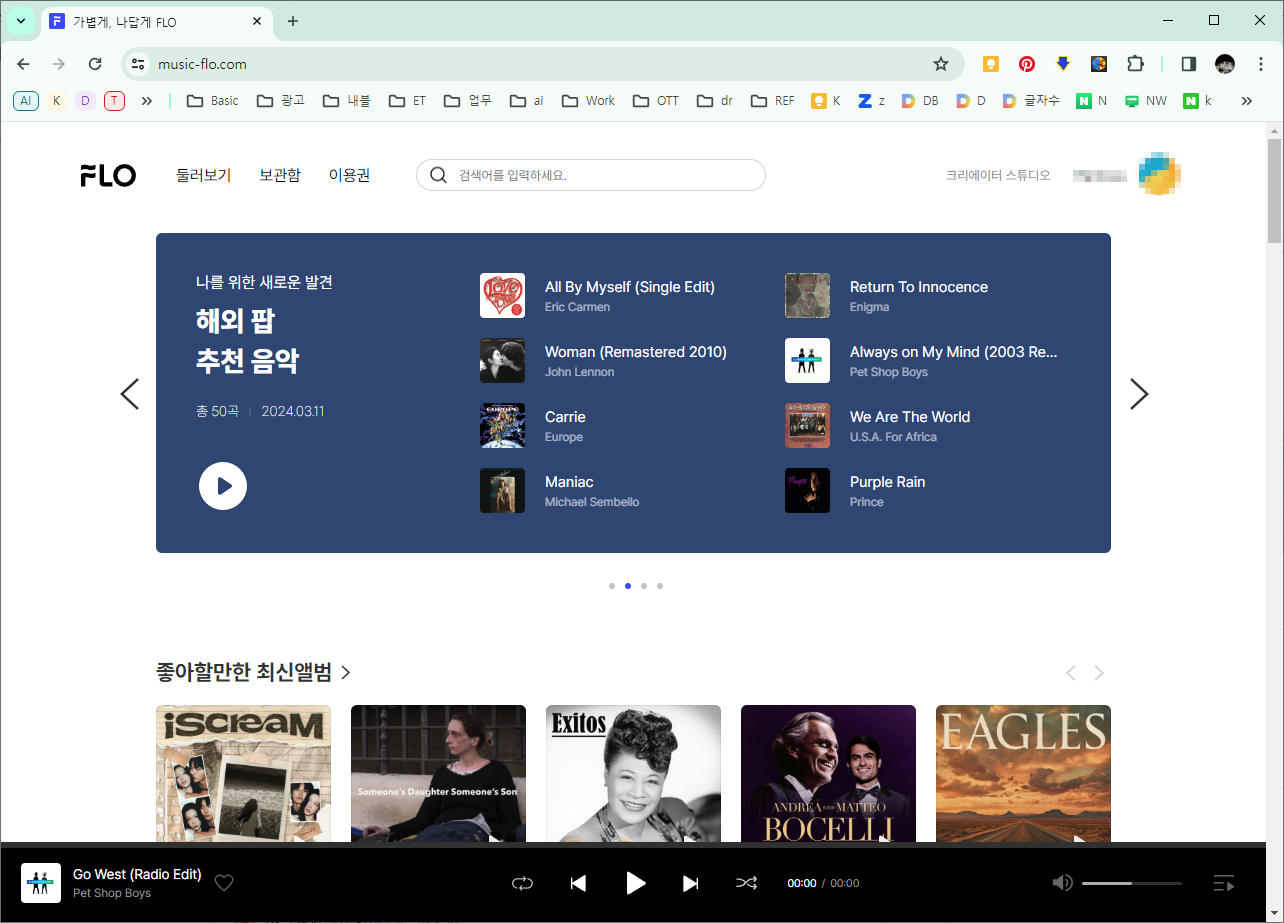Click Always on My Mind album art
The width and height of the screenshot is (1284, 923).
(x=807, y=361)
